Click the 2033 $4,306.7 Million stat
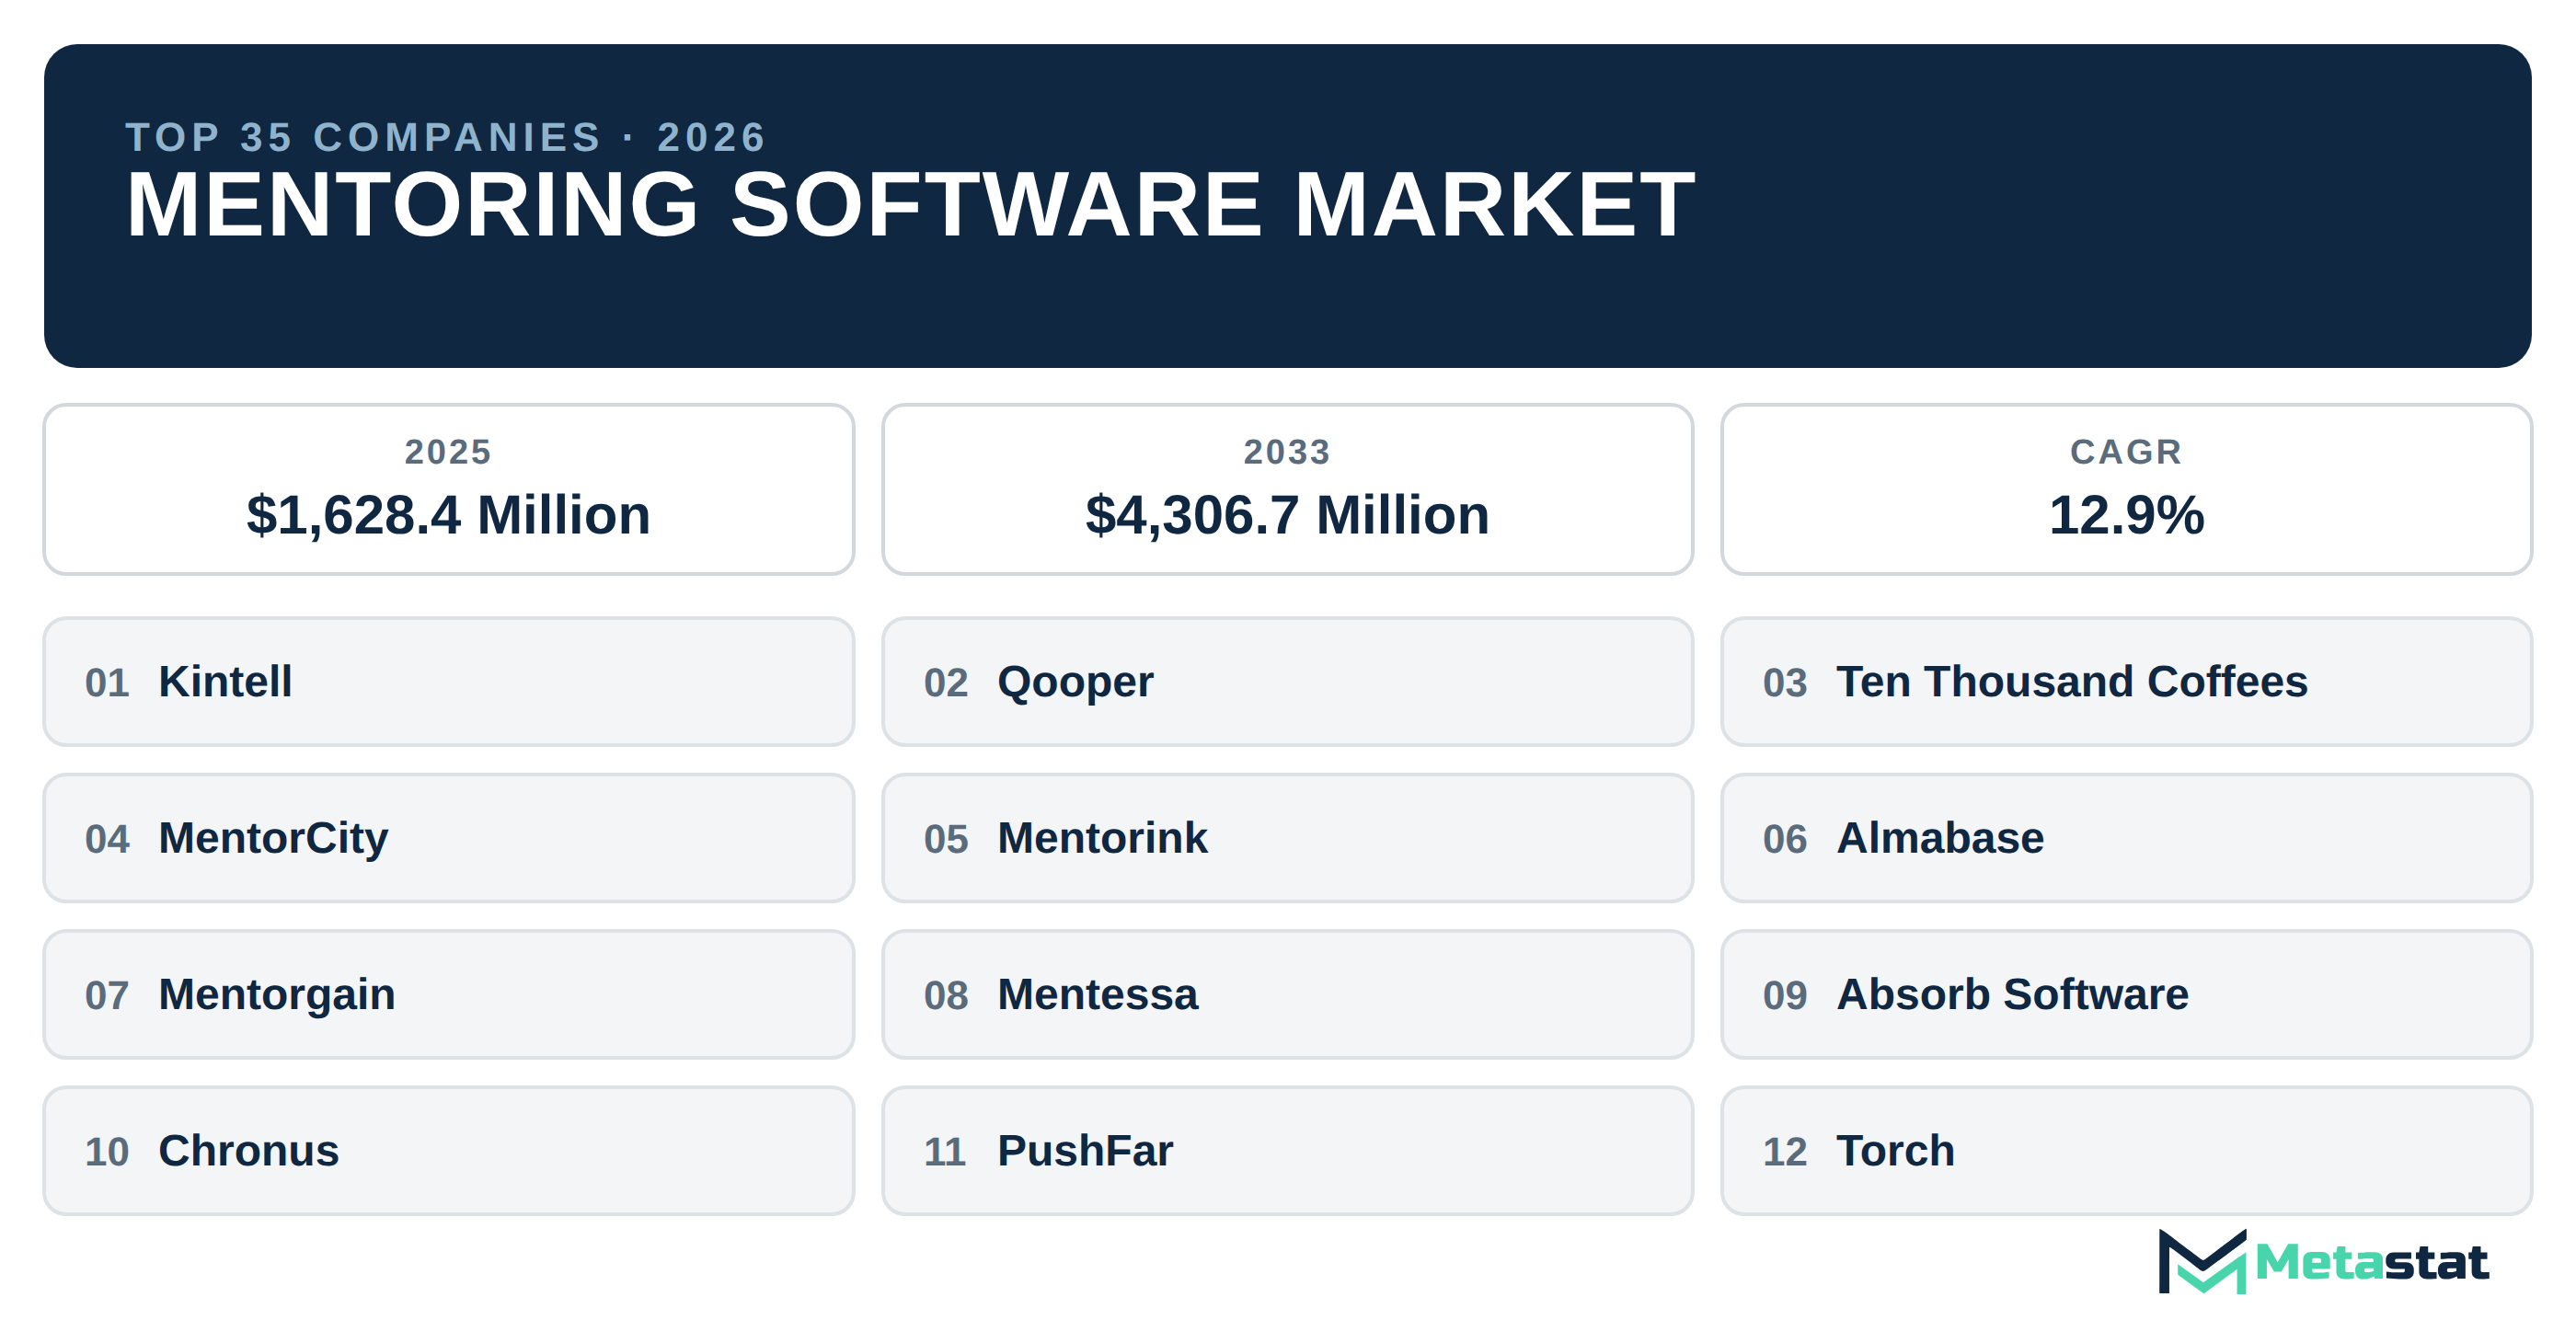This screenshot has width=2576, height=1343. tap(1287, 489)
